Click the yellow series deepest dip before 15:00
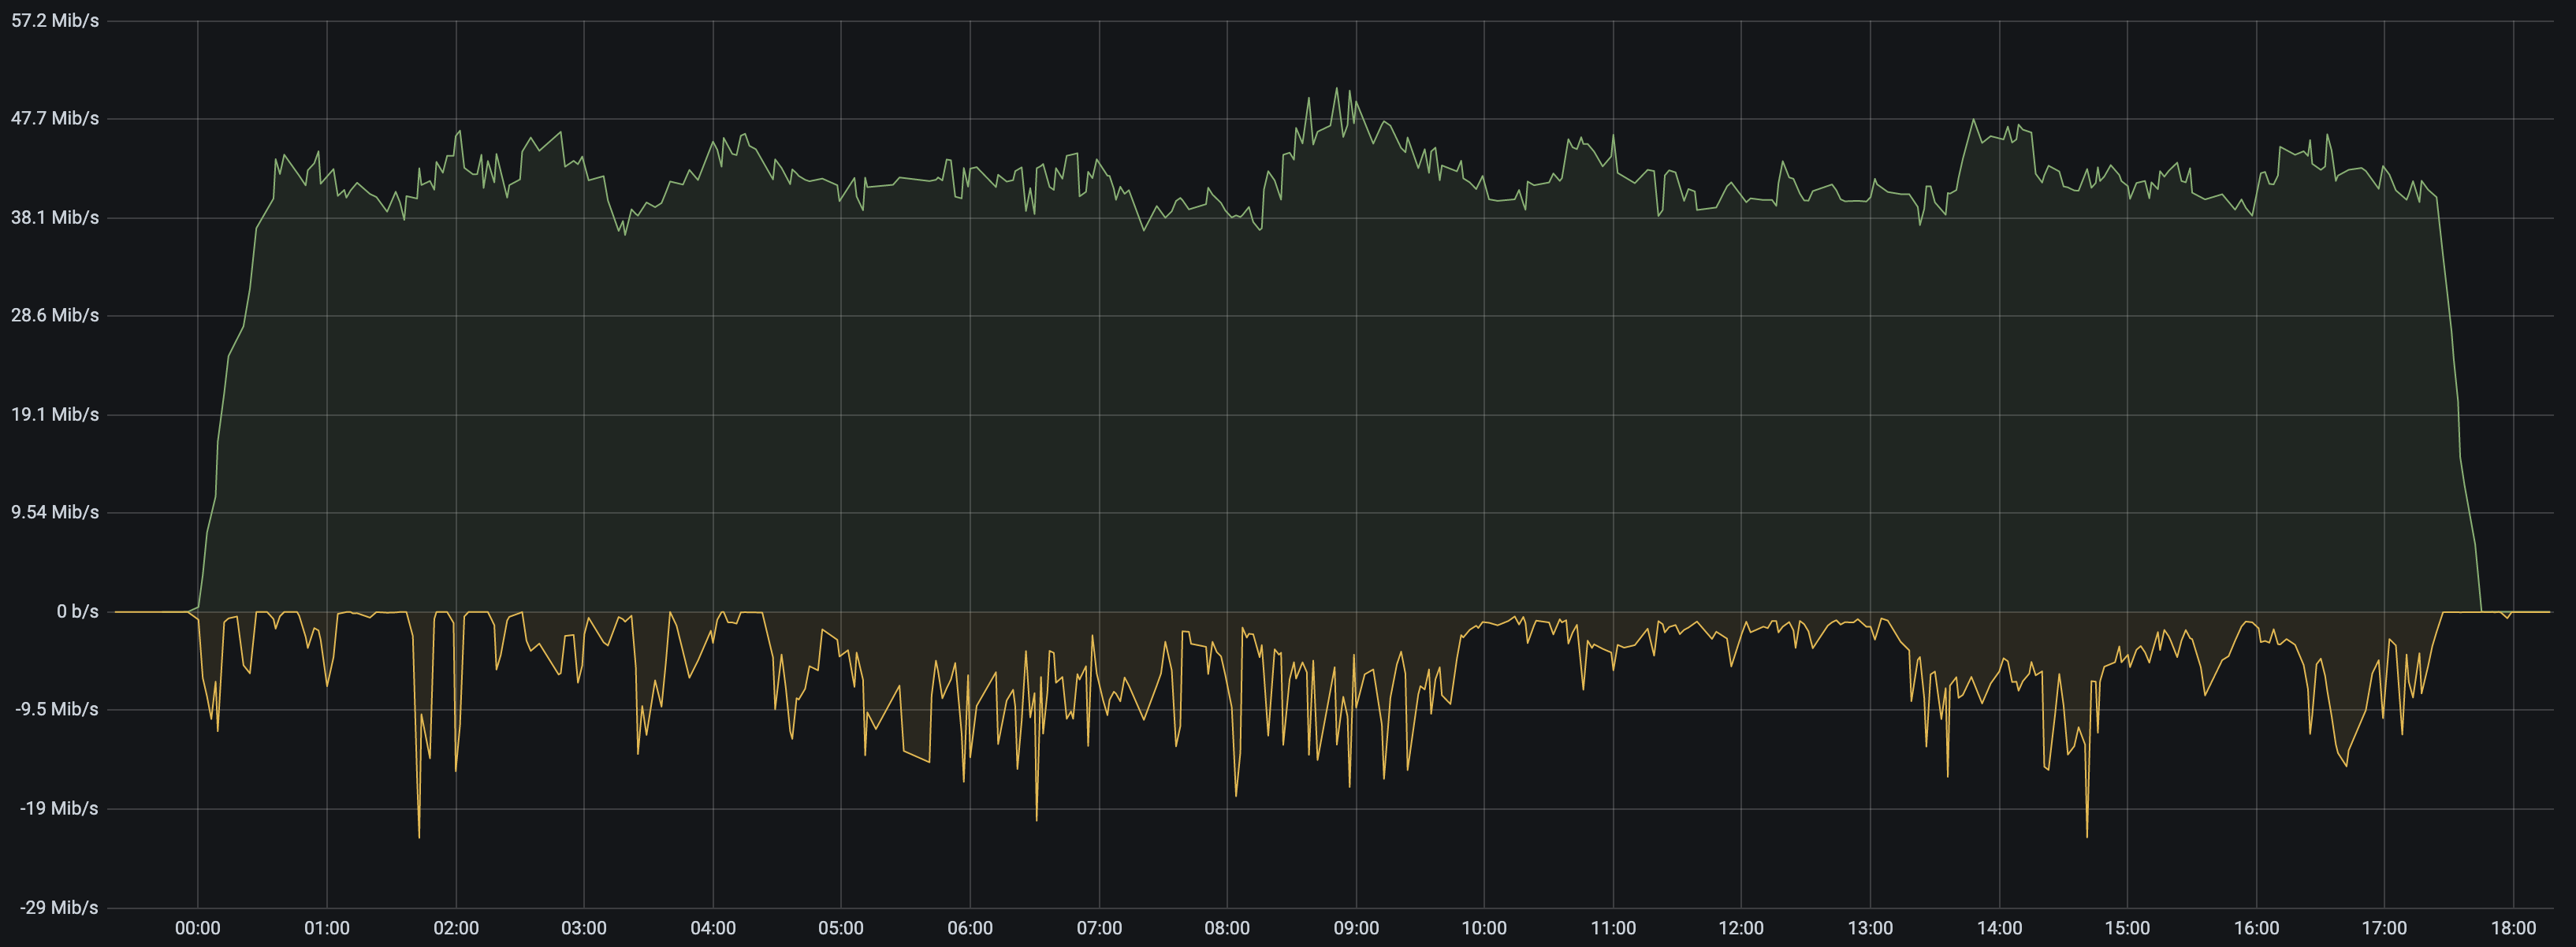Screen dimensions: 2576x947 pyautogui.click(x=2087, y=836)
